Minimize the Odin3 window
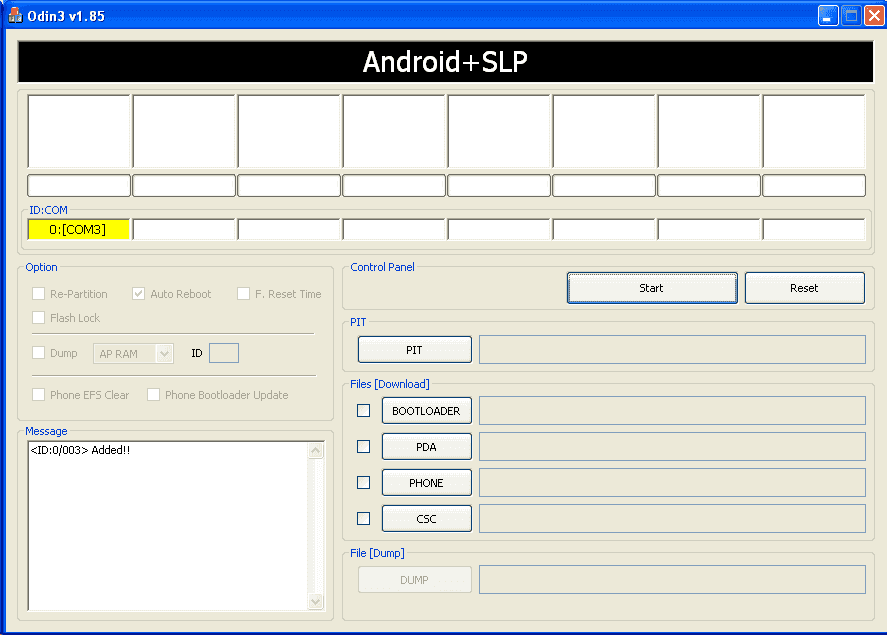Screen dimensions: 887x635 (828, 16)
